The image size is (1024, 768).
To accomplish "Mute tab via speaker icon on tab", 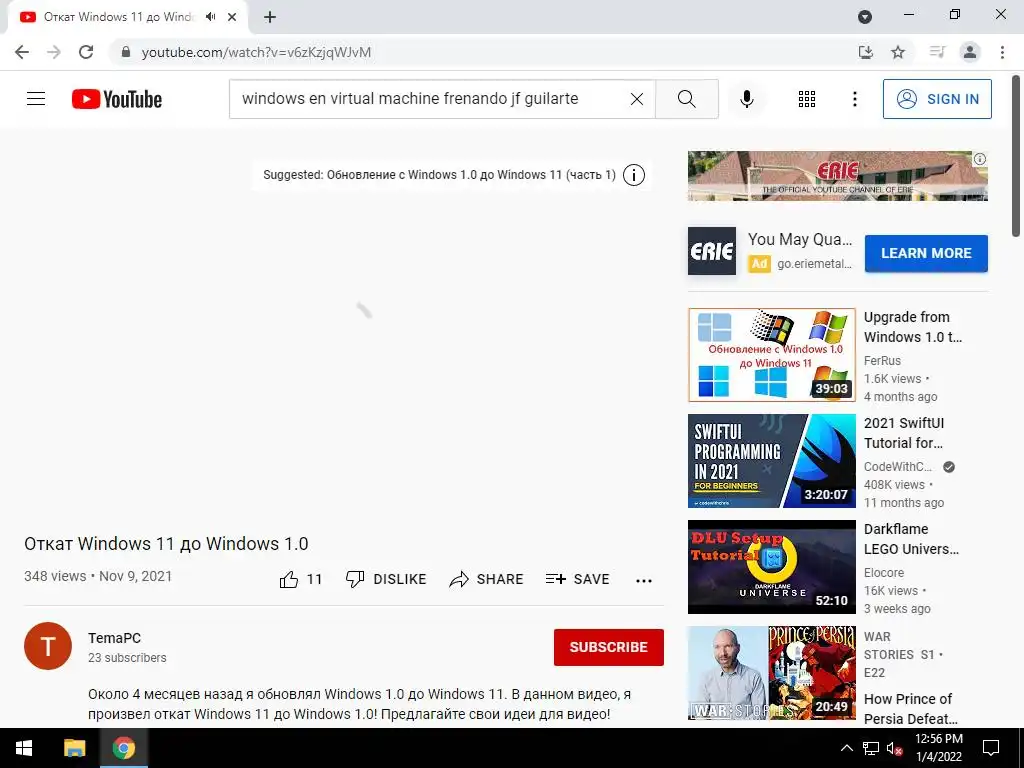I will 210,17.
